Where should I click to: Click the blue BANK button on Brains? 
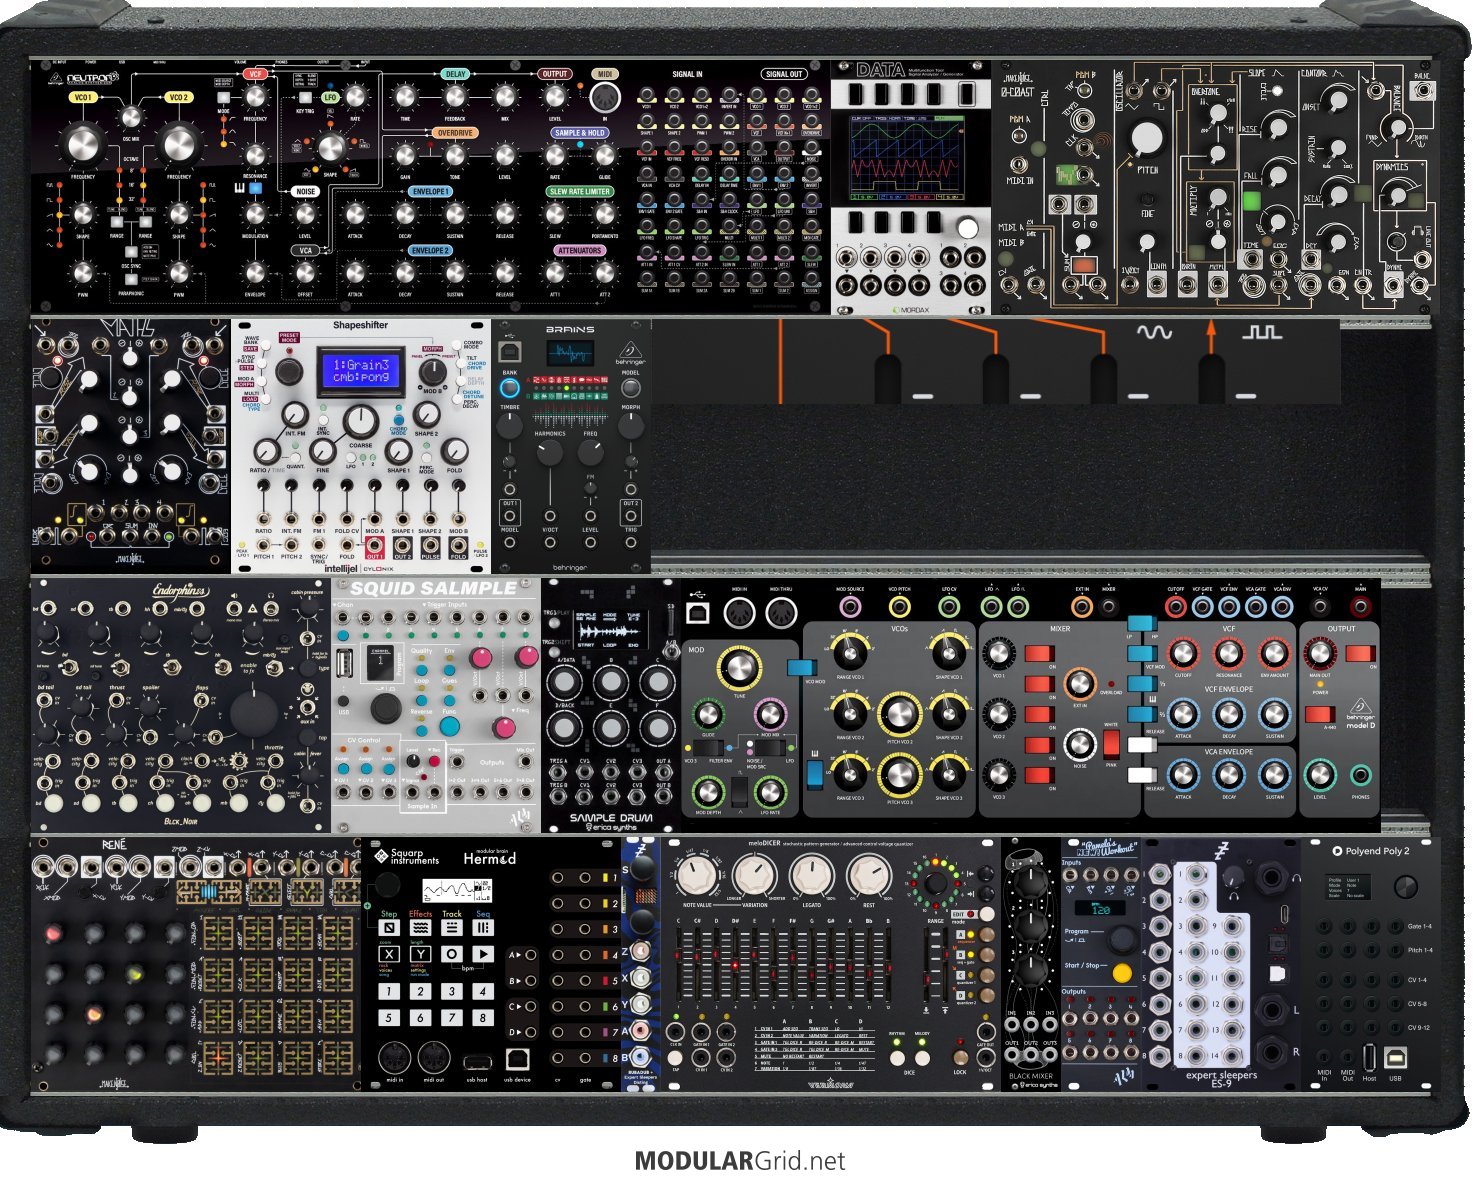(x=510, y=388)
